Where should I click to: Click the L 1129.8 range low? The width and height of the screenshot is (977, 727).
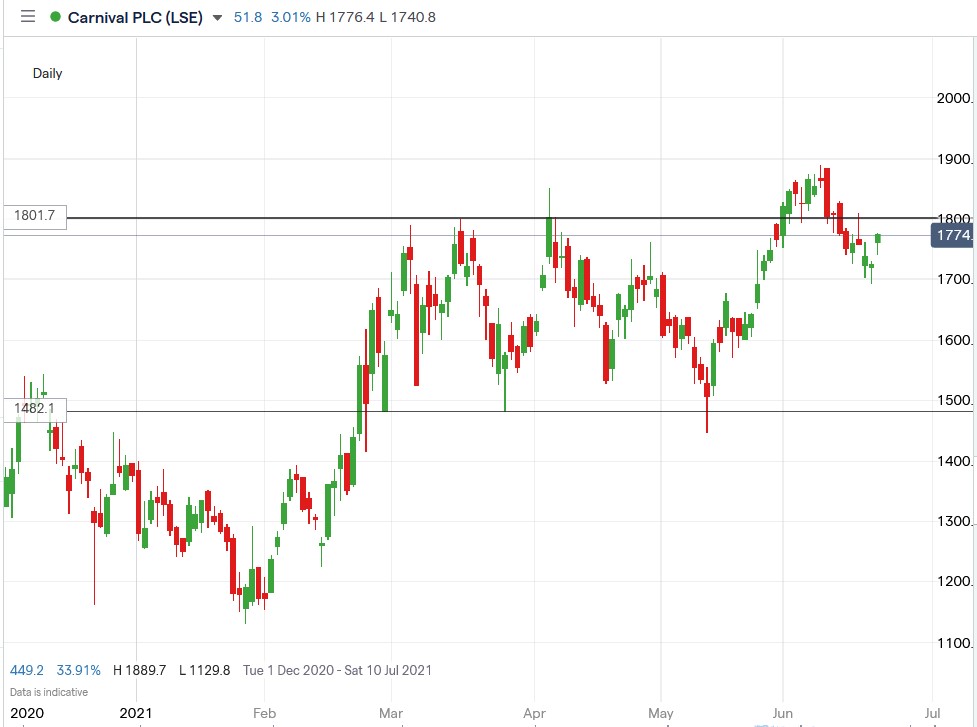point(204,670)
